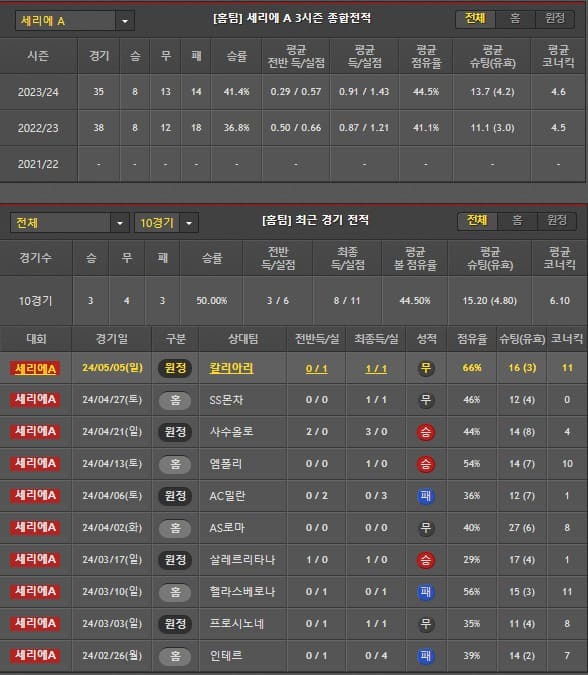Open the 1 / 1 final score link for 칼리아리
Image resolution: width=588 pixels, height=675 pixels.
click(376, 369)
